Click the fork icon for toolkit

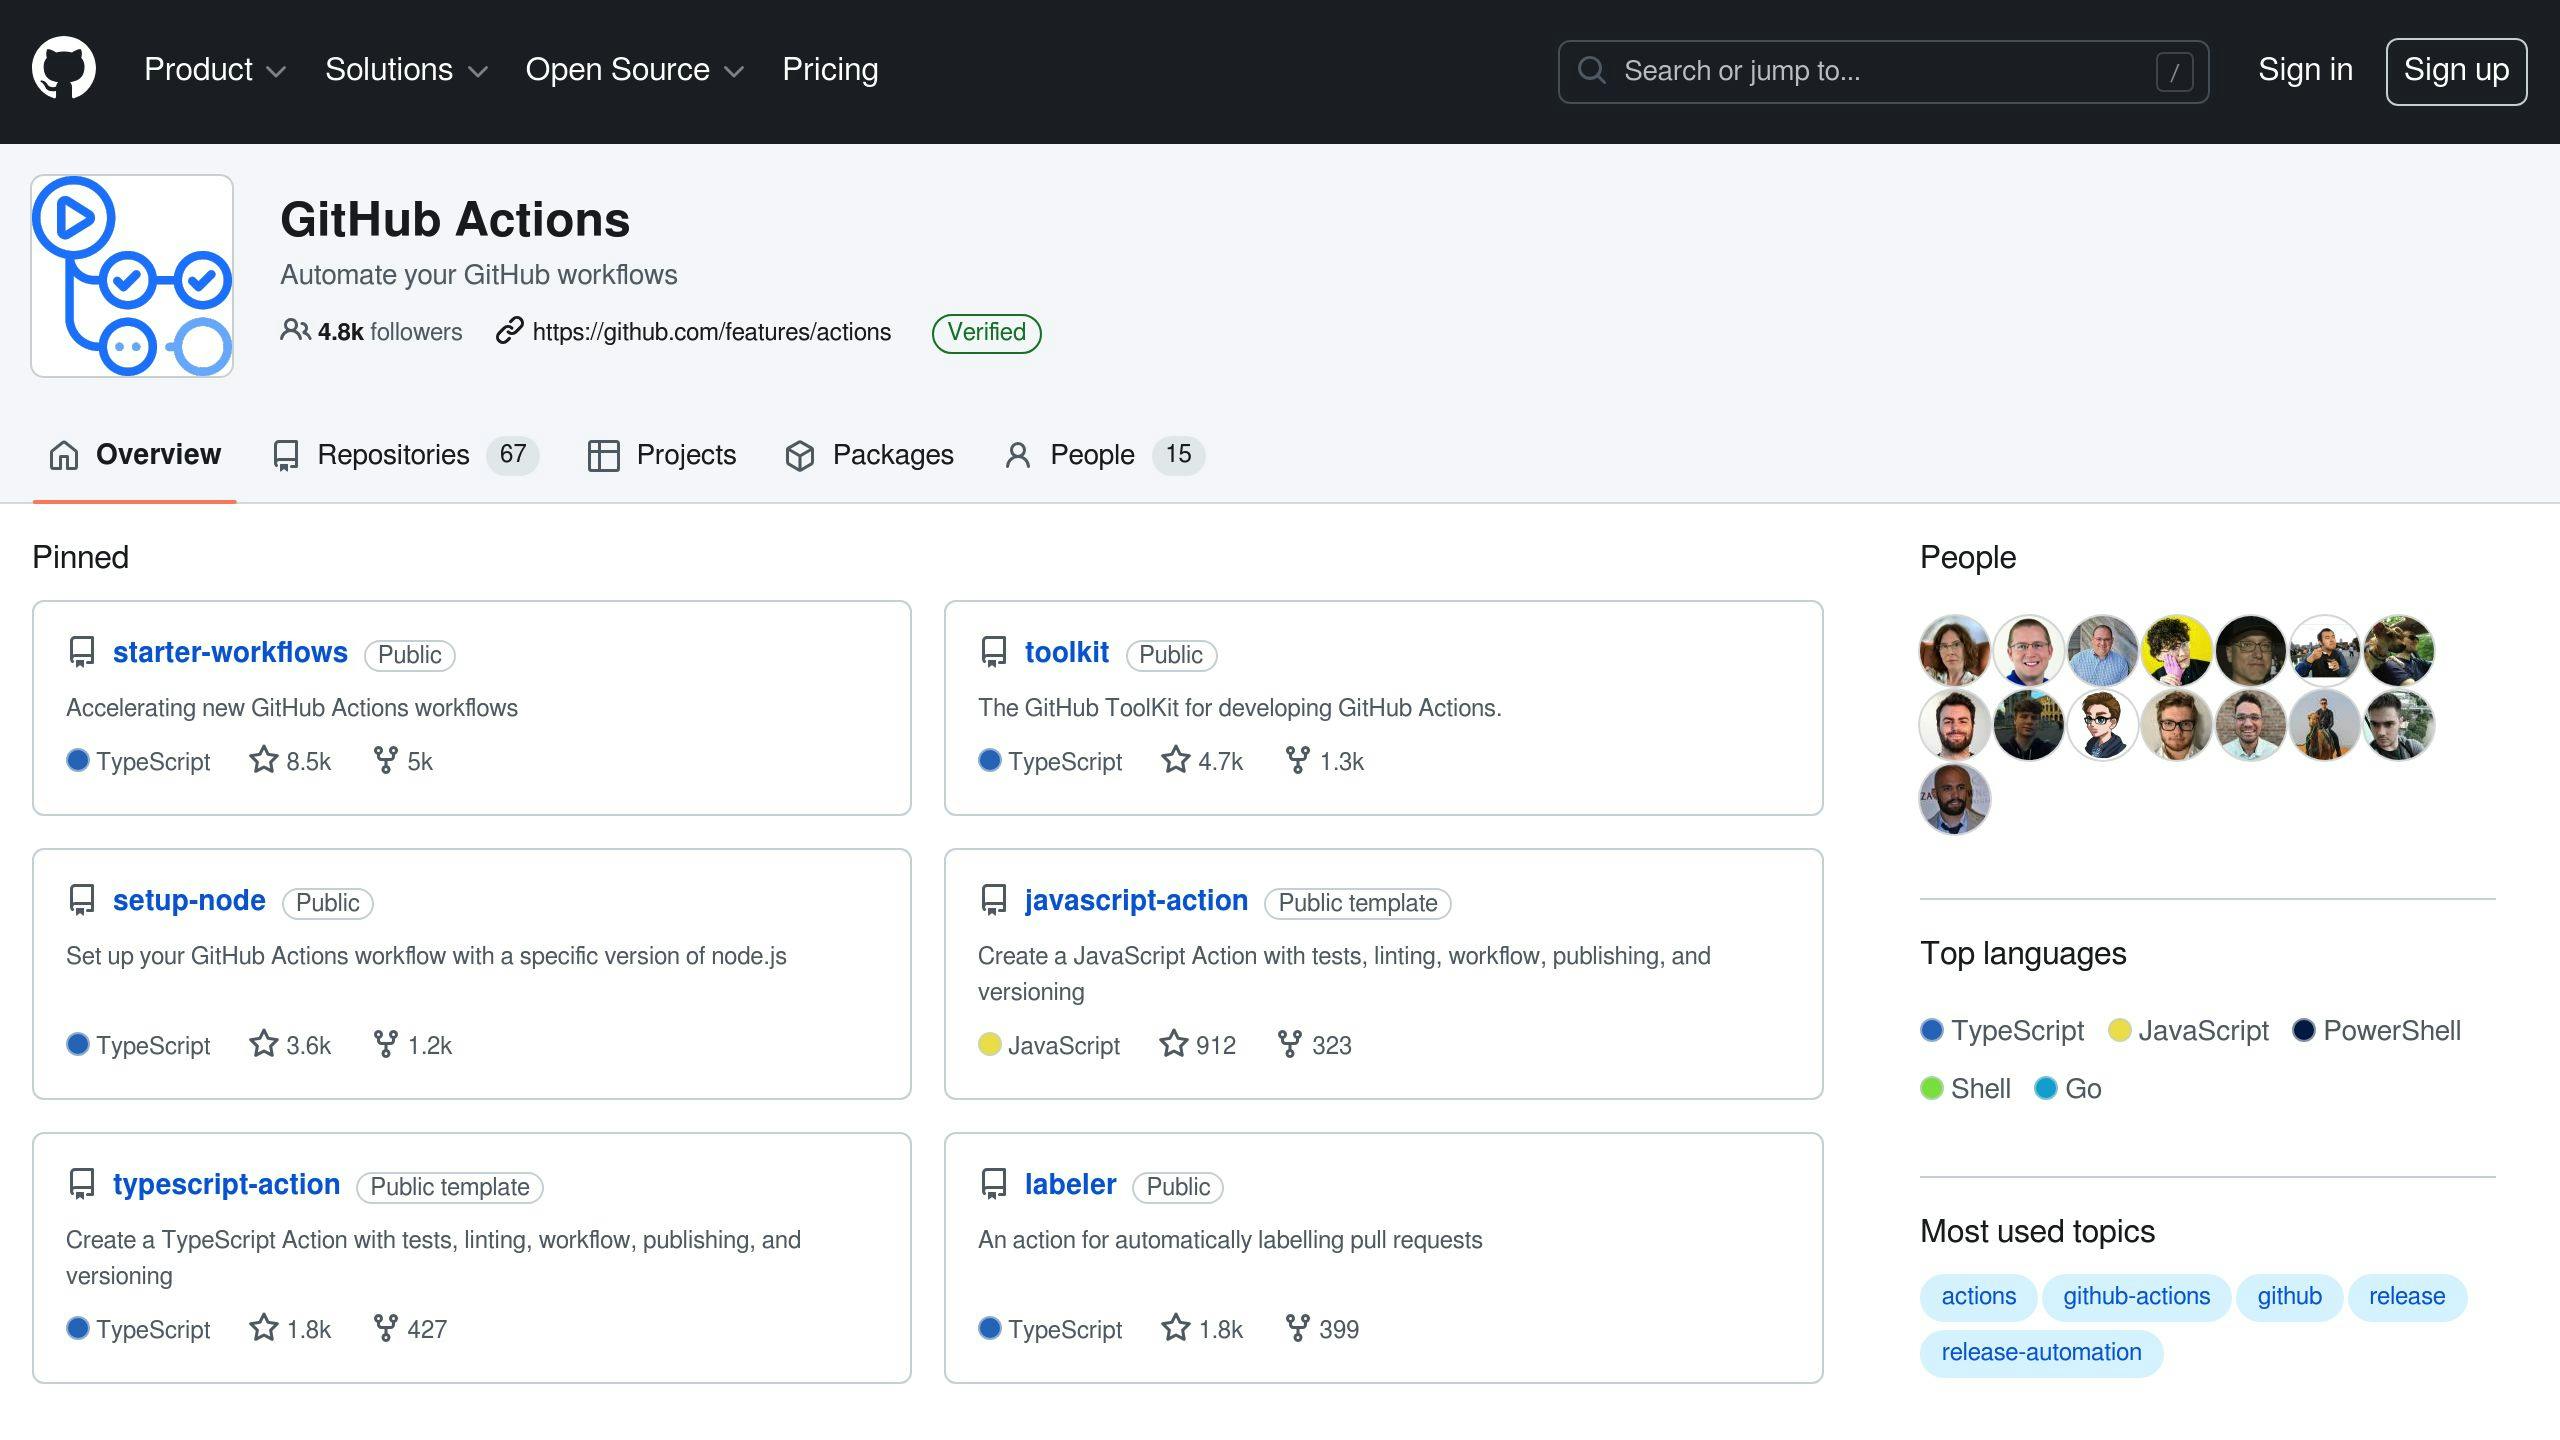coord(1297,760)
